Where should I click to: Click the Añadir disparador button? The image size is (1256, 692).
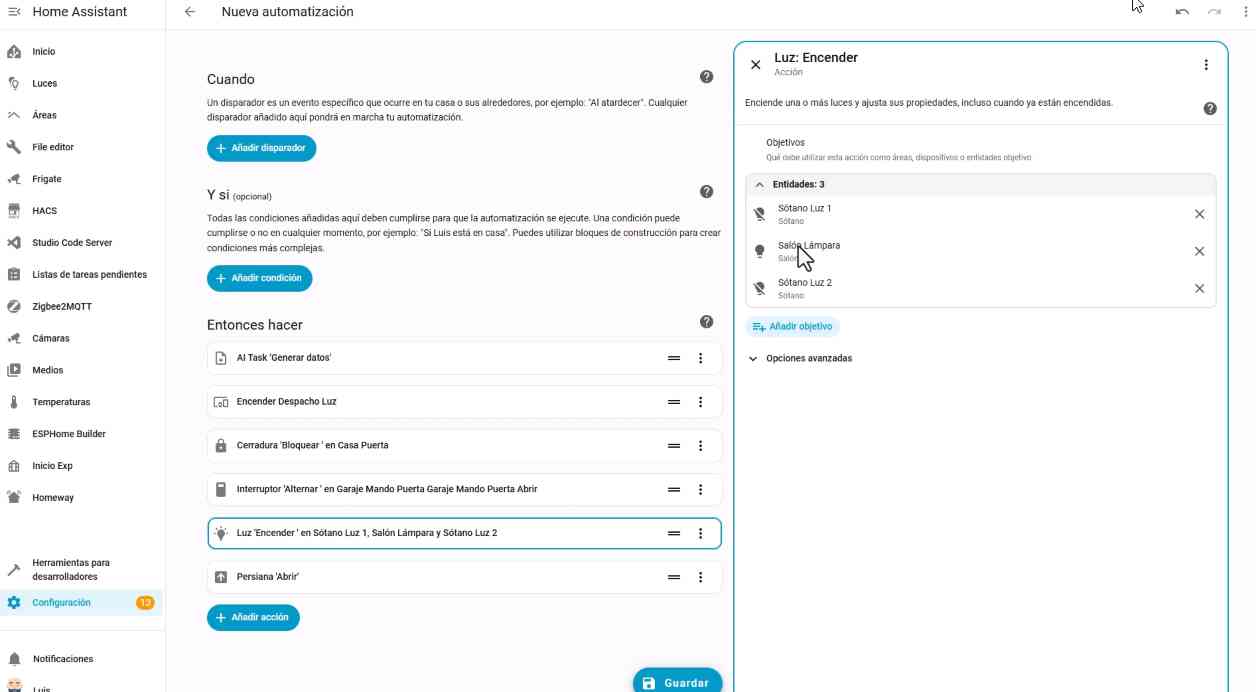[x=262, y=148]
